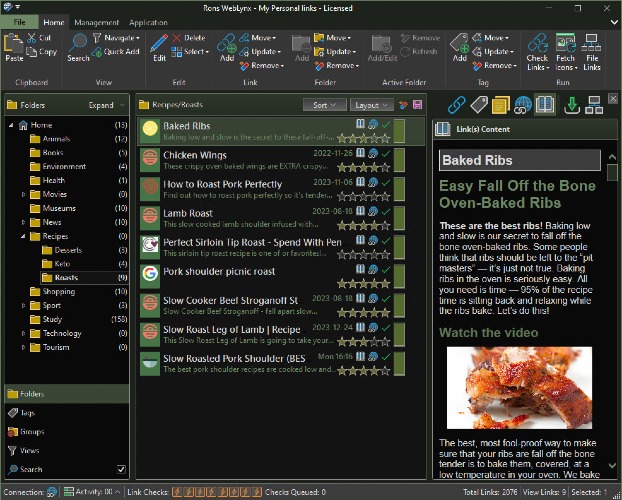
Task: Click the clear-filter icon beside Layout
Action: pos(403,105)
